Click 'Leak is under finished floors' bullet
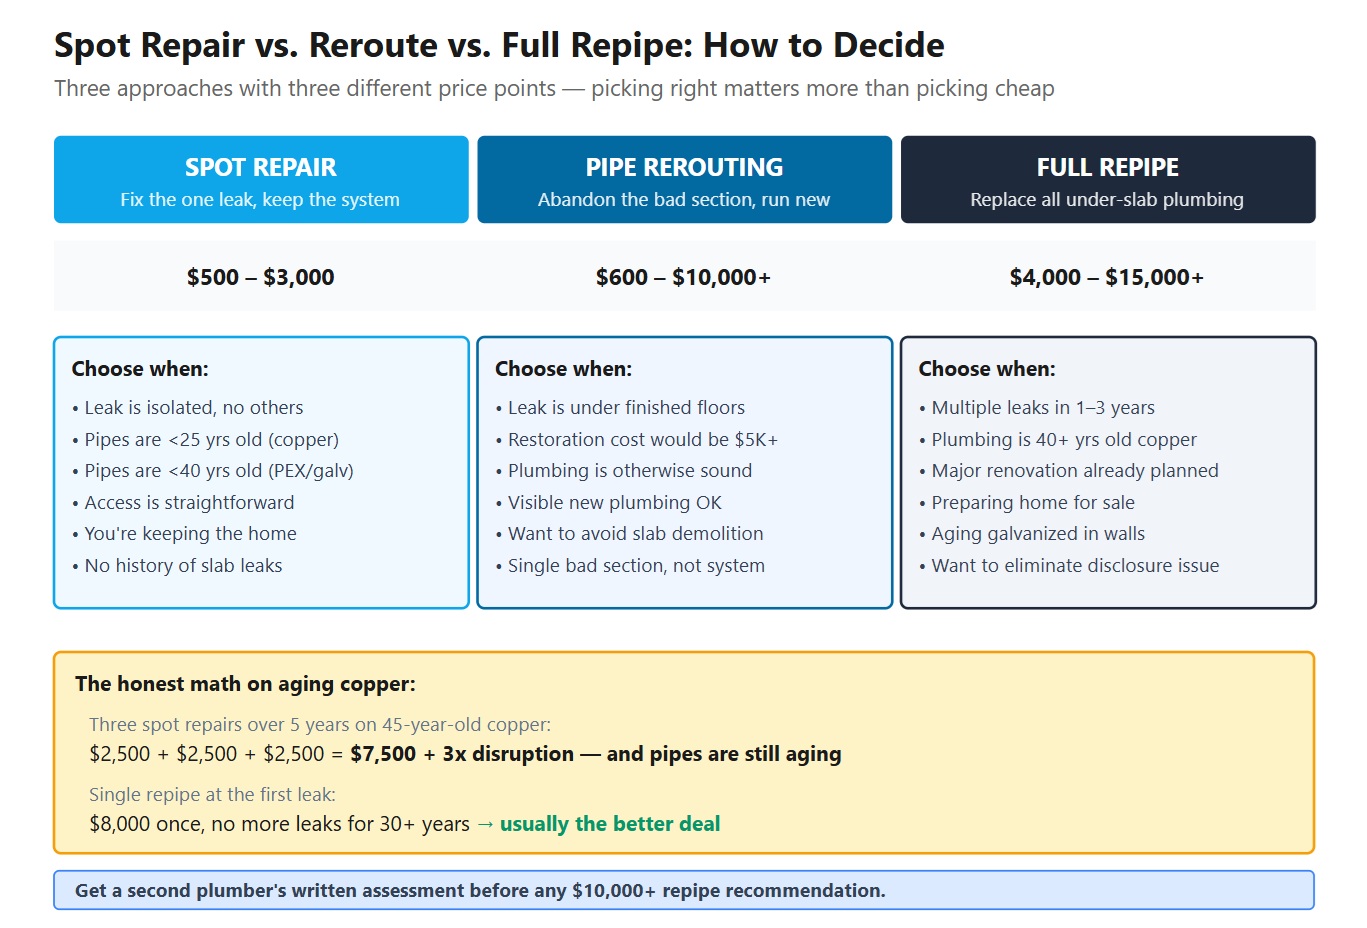 [620, 407]
